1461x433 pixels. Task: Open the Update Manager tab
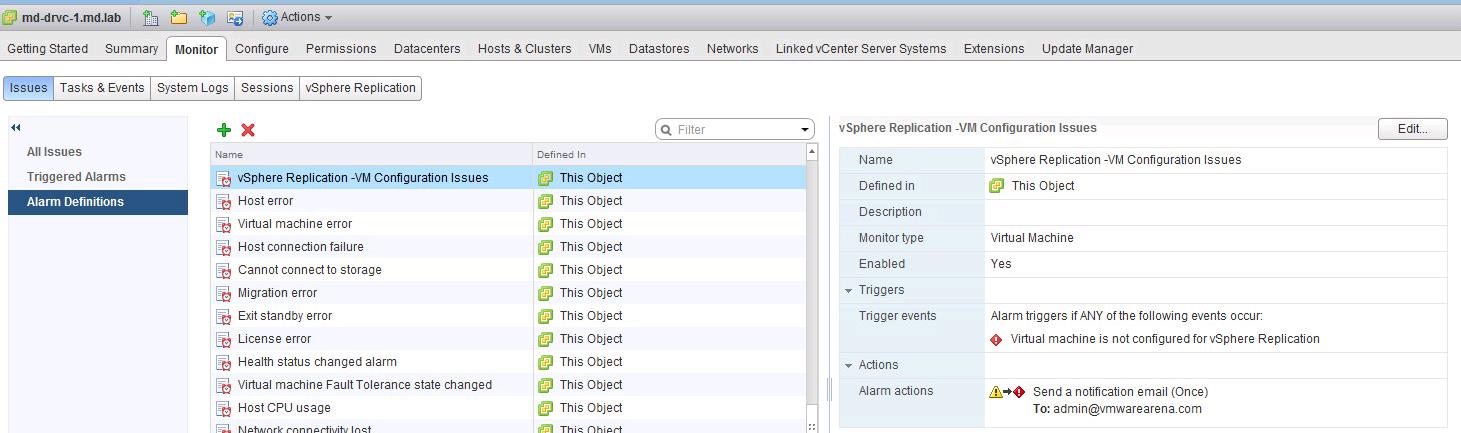1087,49
